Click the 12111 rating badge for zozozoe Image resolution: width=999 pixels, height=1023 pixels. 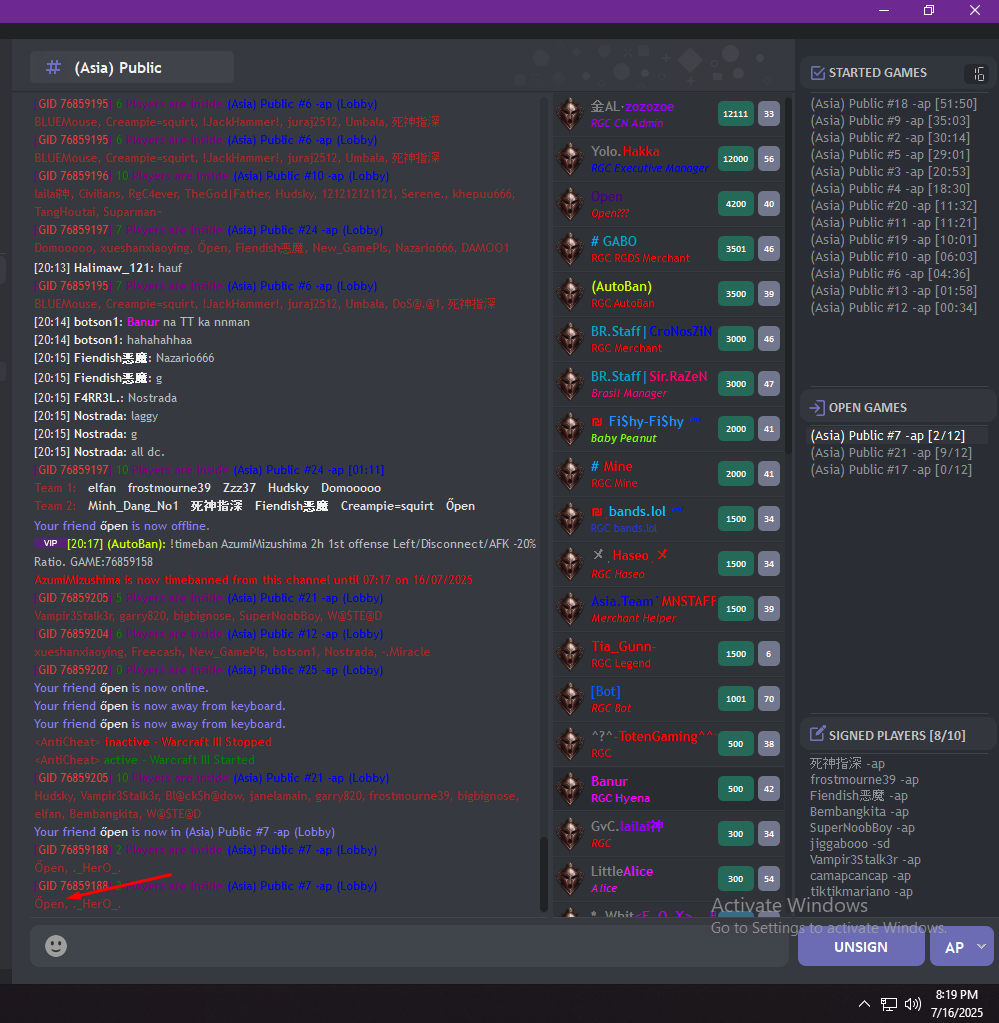click(x=735, y=114)
